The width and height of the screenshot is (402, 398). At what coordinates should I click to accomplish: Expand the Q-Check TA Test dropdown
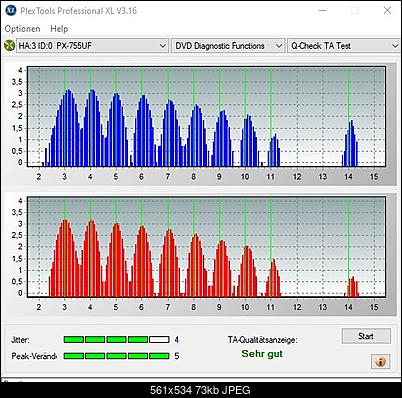coord(344,46)
